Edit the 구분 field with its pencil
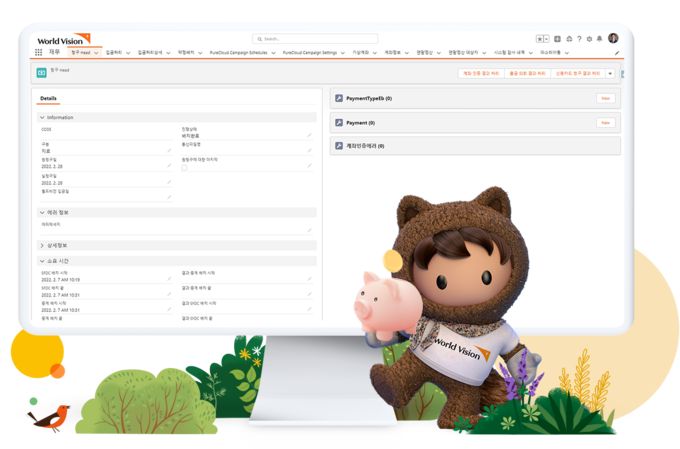Viewport: 680px width, 449px height. click(169, 151)
